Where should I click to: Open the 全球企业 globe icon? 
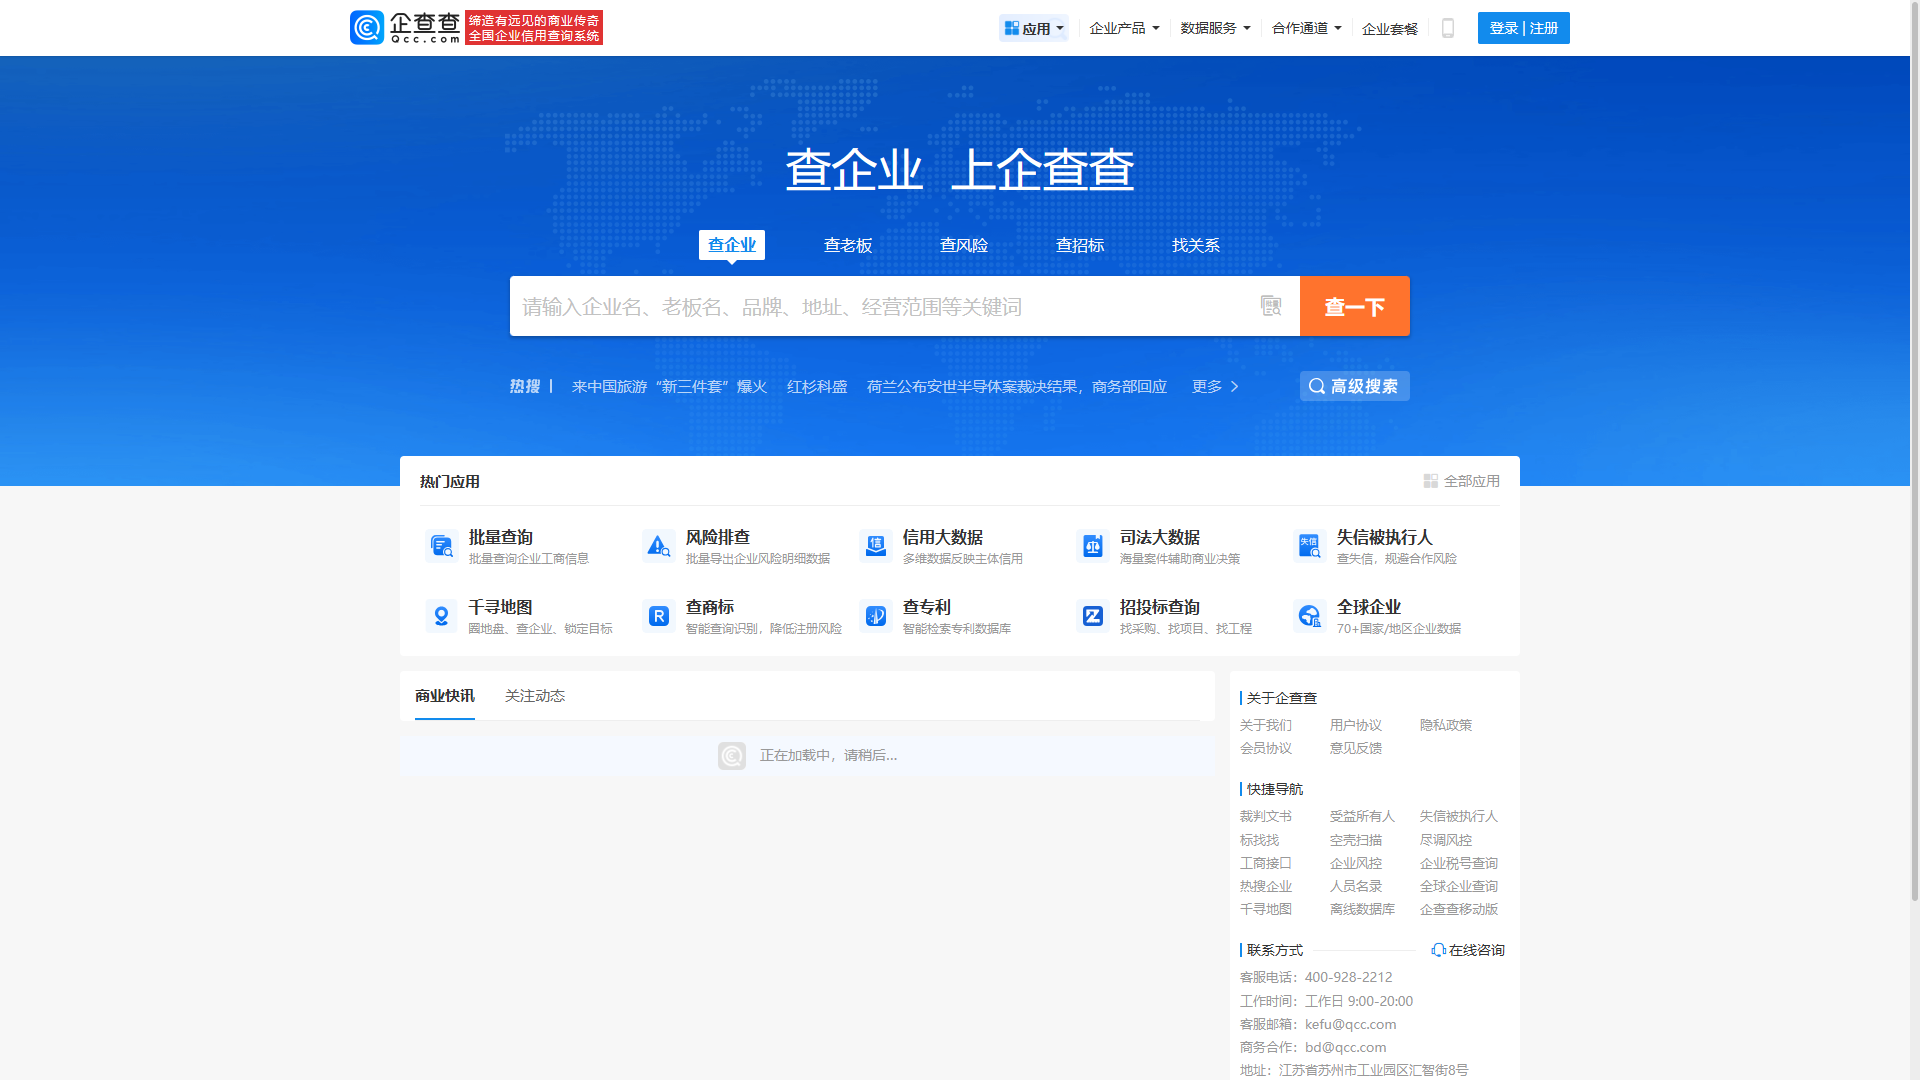click(x=1309, y=616)
